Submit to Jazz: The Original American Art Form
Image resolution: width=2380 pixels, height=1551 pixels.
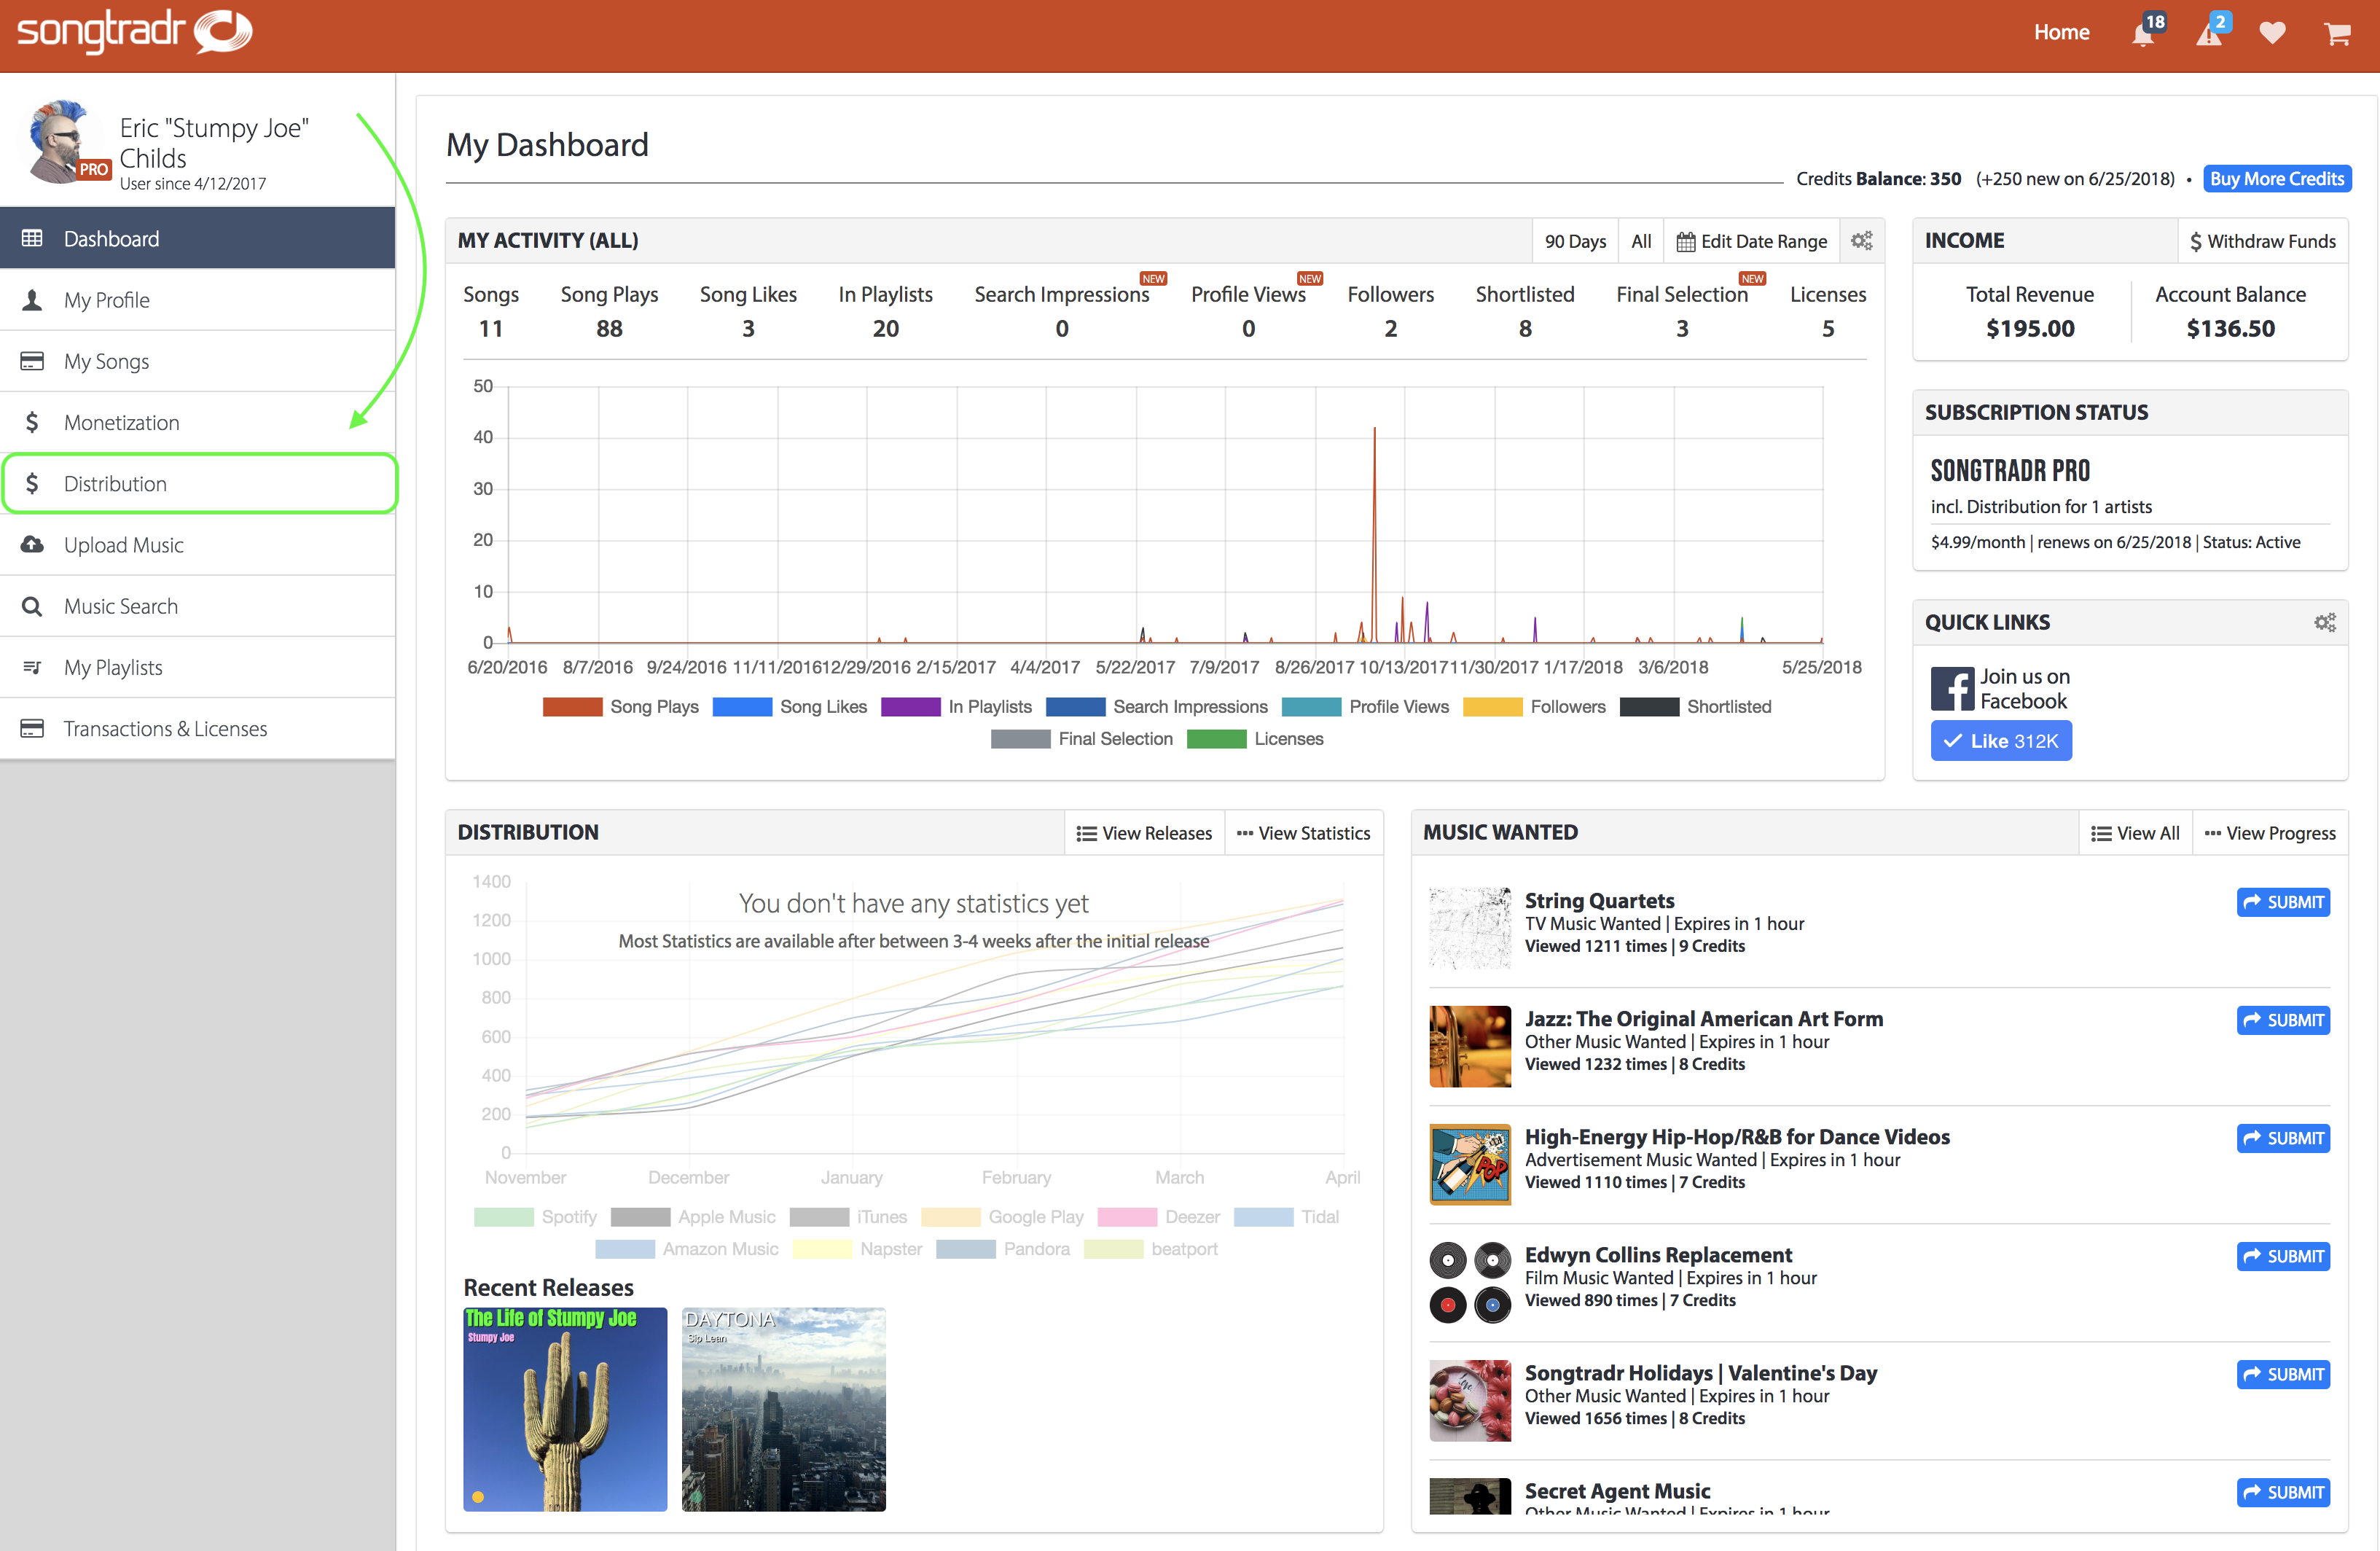(x=2283, y=1020)
